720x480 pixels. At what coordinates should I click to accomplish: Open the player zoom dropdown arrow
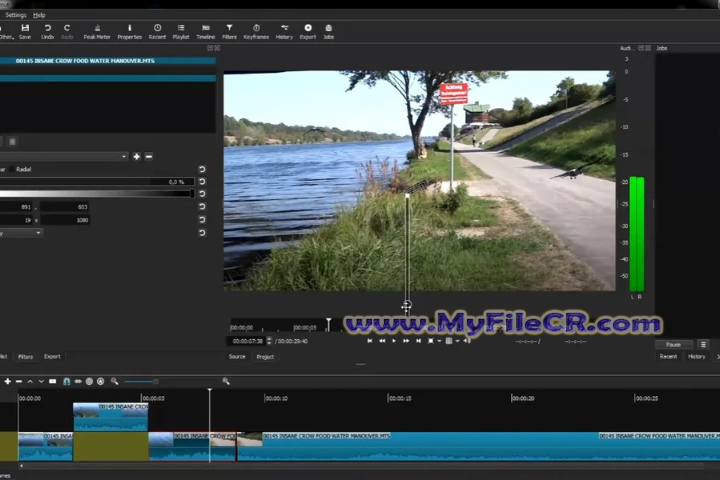click(439, 341)
